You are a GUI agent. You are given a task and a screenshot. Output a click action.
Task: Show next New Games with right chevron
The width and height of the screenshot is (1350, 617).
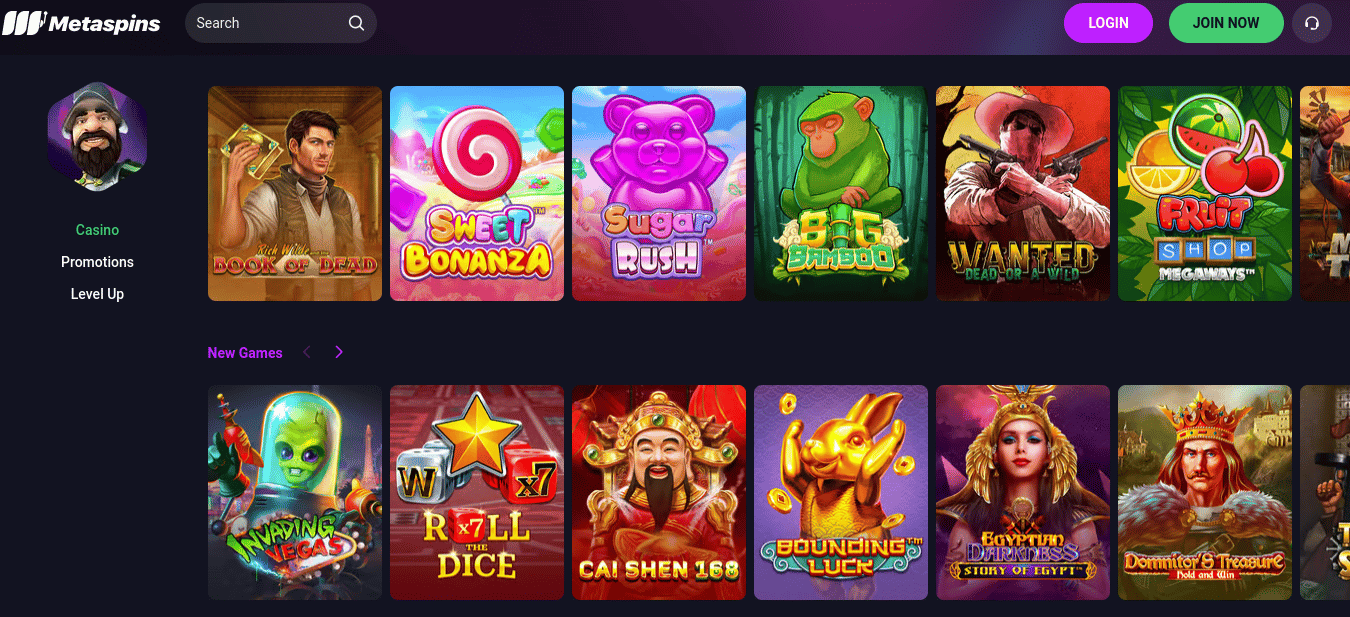pyautogui.click(x=339, y=352)
